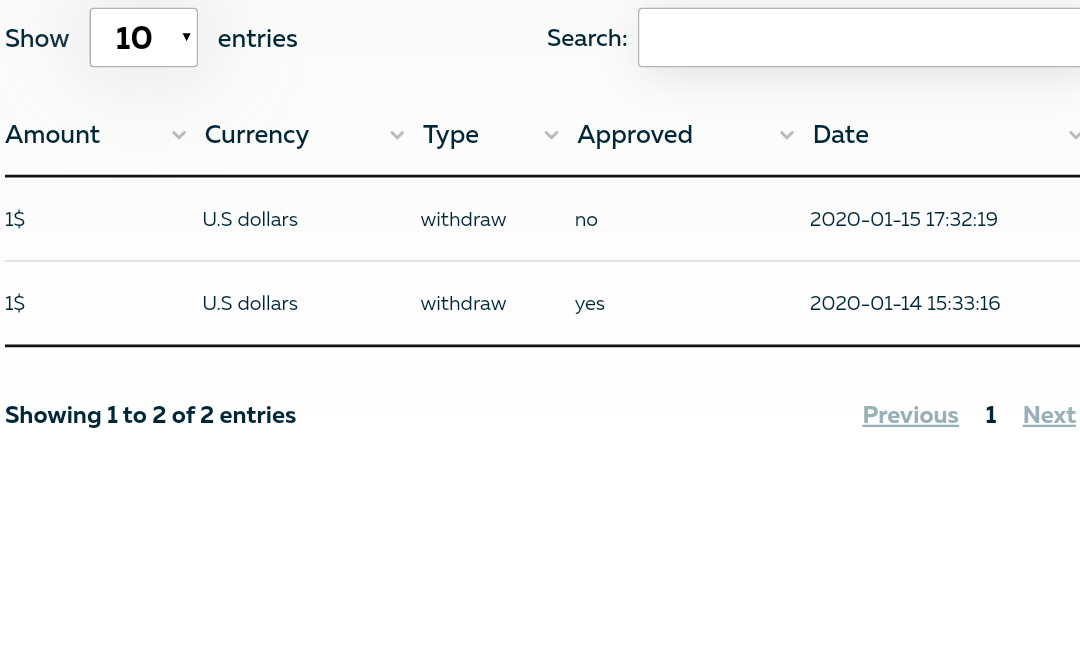The width and height of the screenshot is (1080, 665).
Task: Click the "yes" Approved value
Action: 590,303
